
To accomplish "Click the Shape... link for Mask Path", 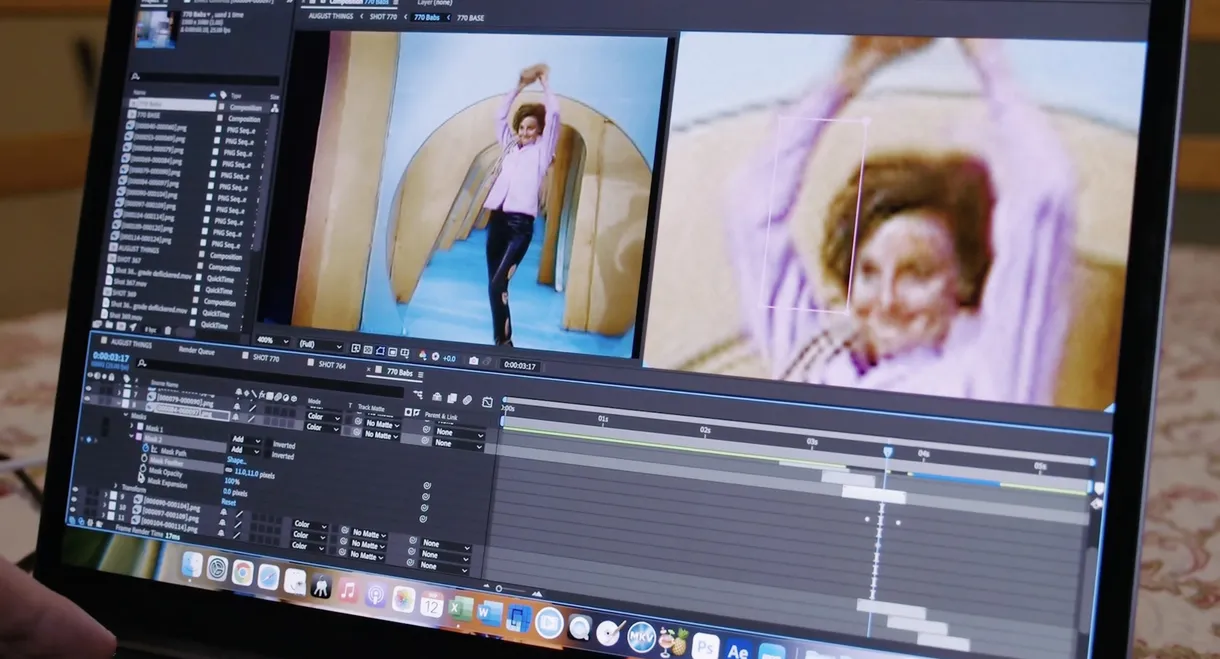I will click(x=238, y=461).
